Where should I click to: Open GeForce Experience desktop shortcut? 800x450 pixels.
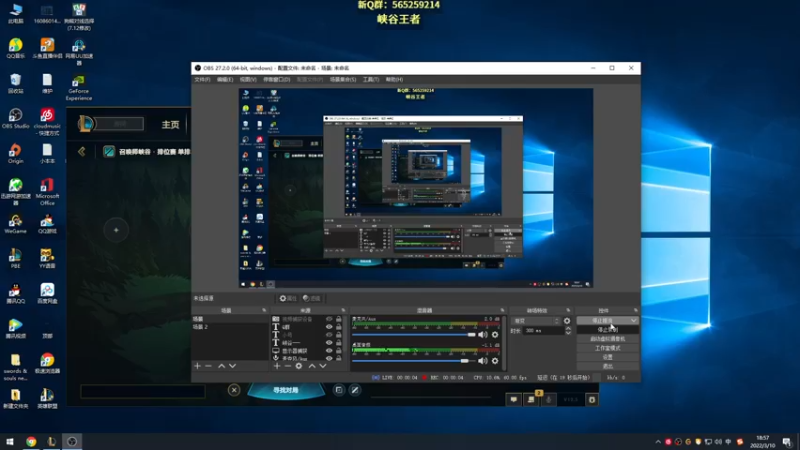pos(79,88)
